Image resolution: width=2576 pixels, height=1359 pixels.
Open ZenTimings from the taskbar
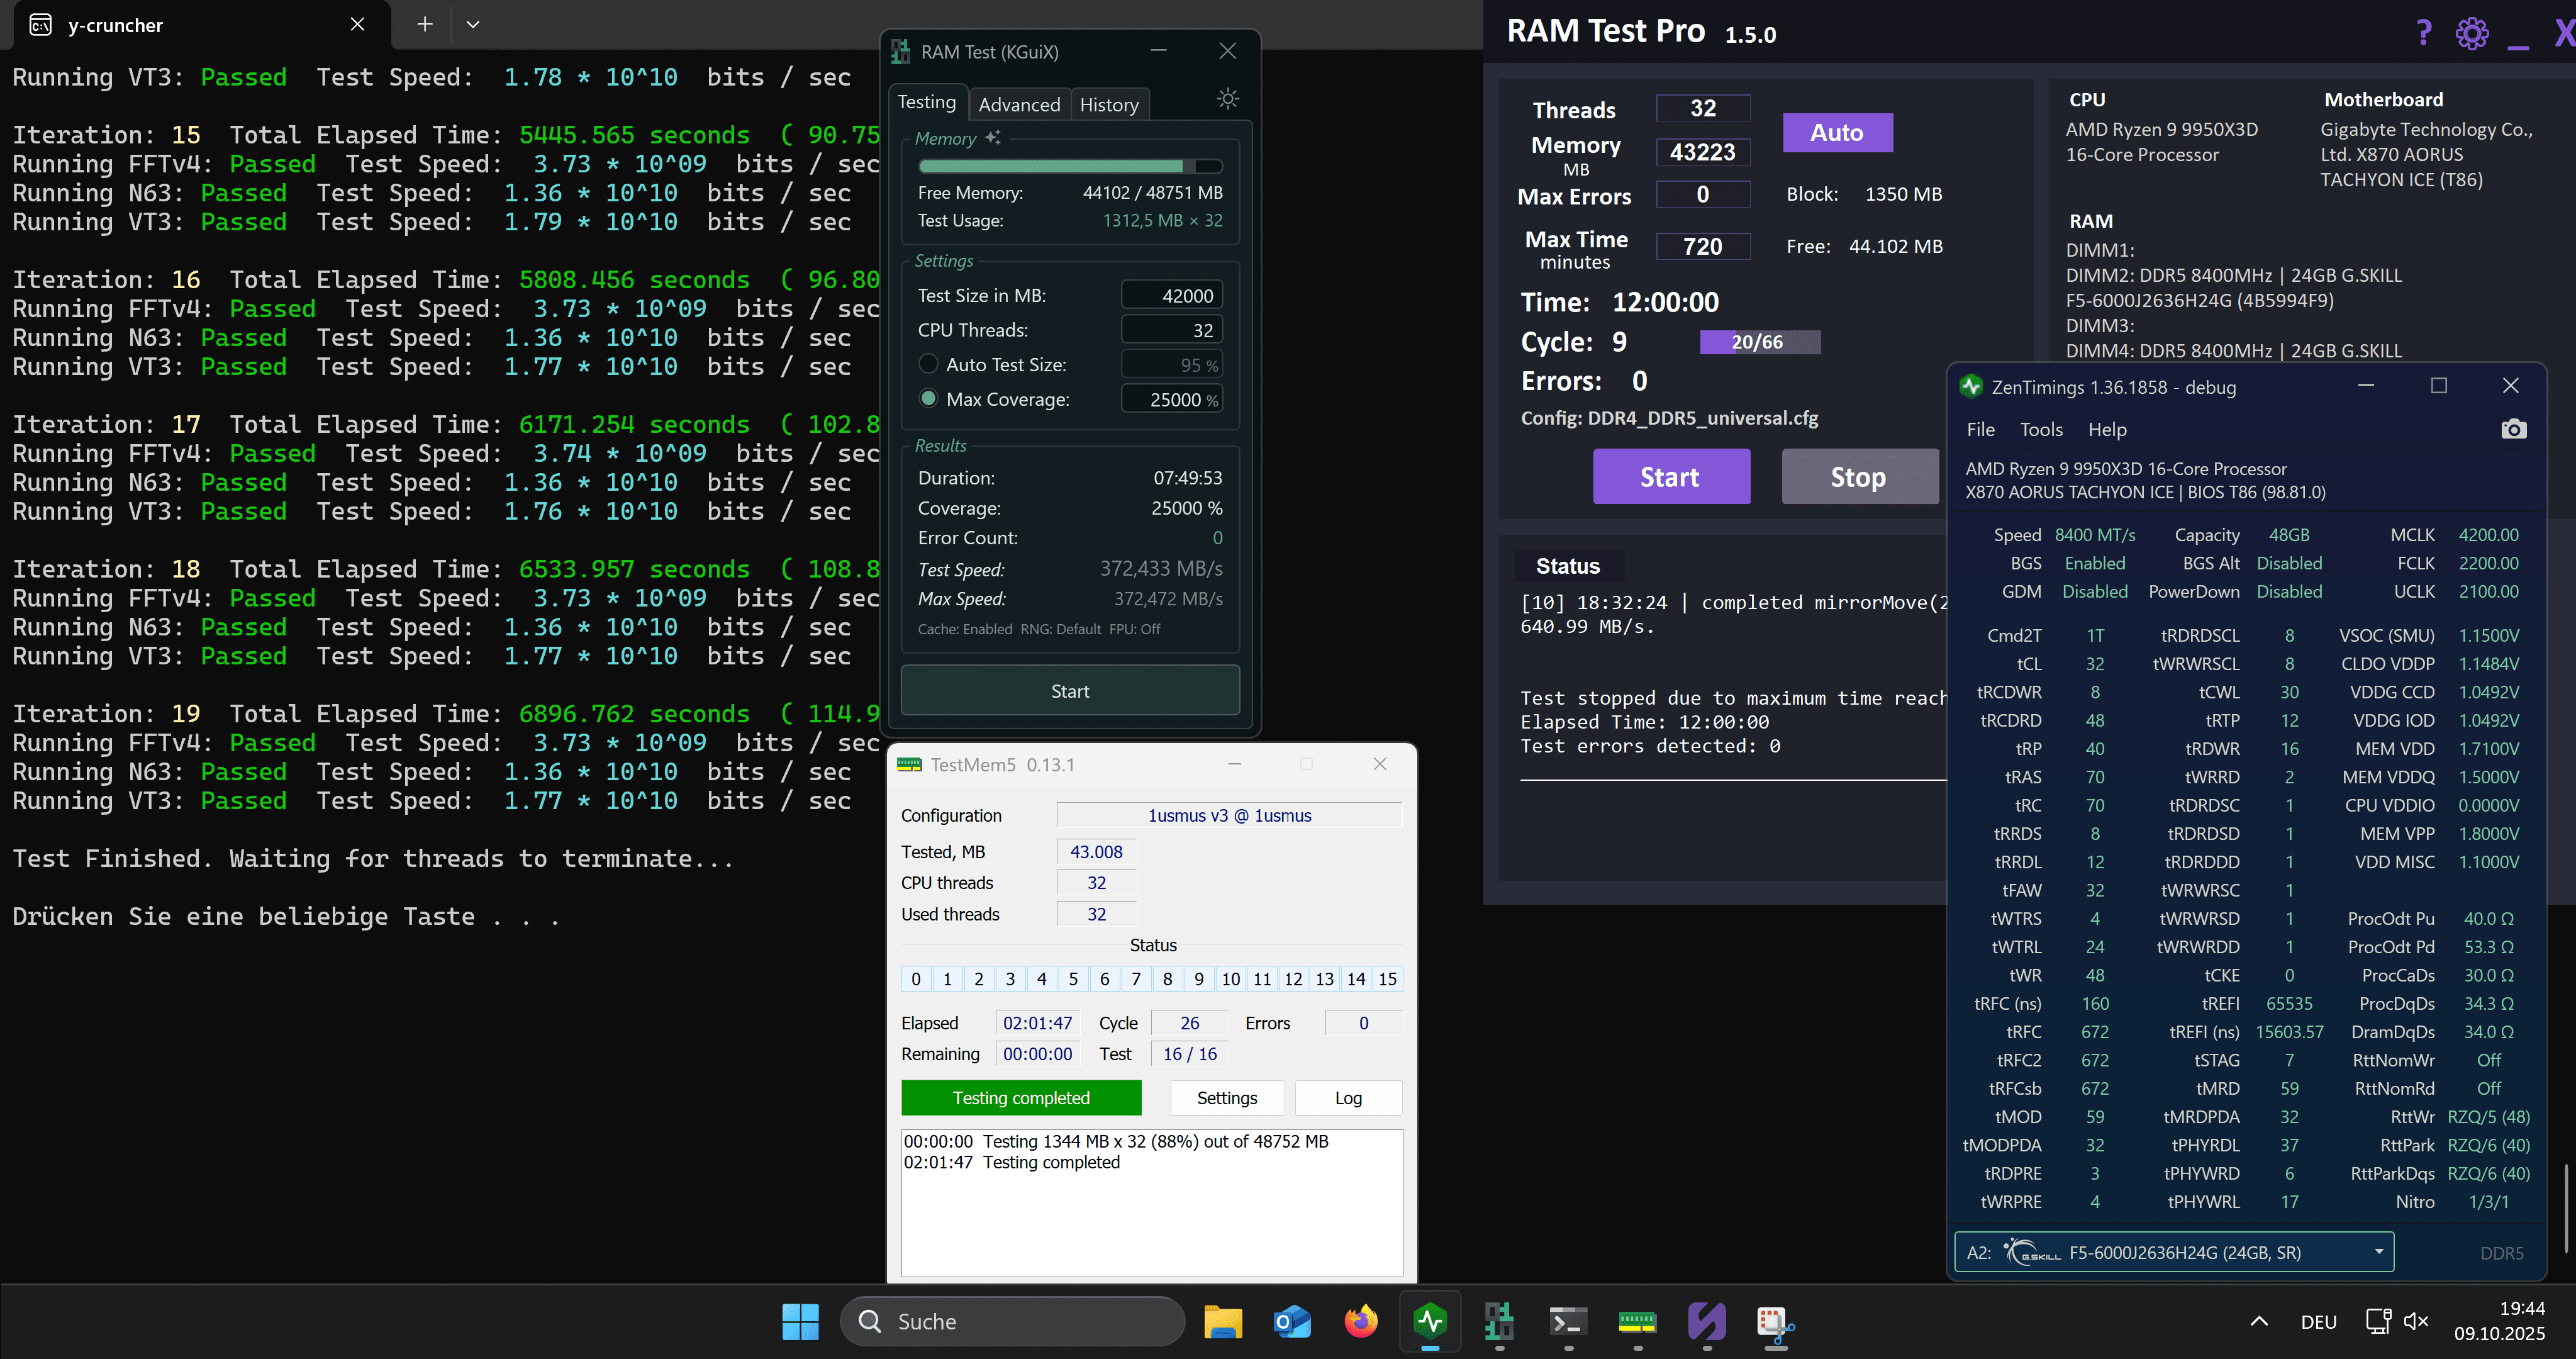pyautogui.click(x=1430, y=1321)
